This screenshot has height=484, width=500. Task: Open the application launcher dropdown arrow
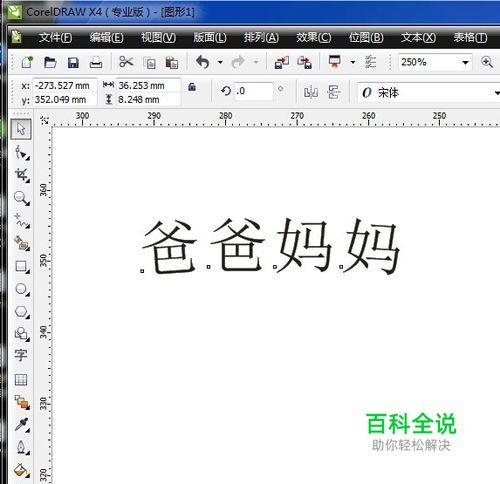click(x=353, y=62)
